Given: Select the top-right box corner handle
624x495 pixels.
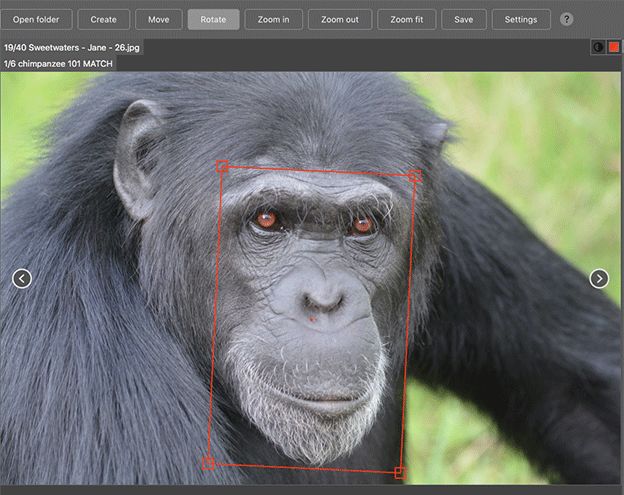Looking at the screenshot, I should (415, 176).
